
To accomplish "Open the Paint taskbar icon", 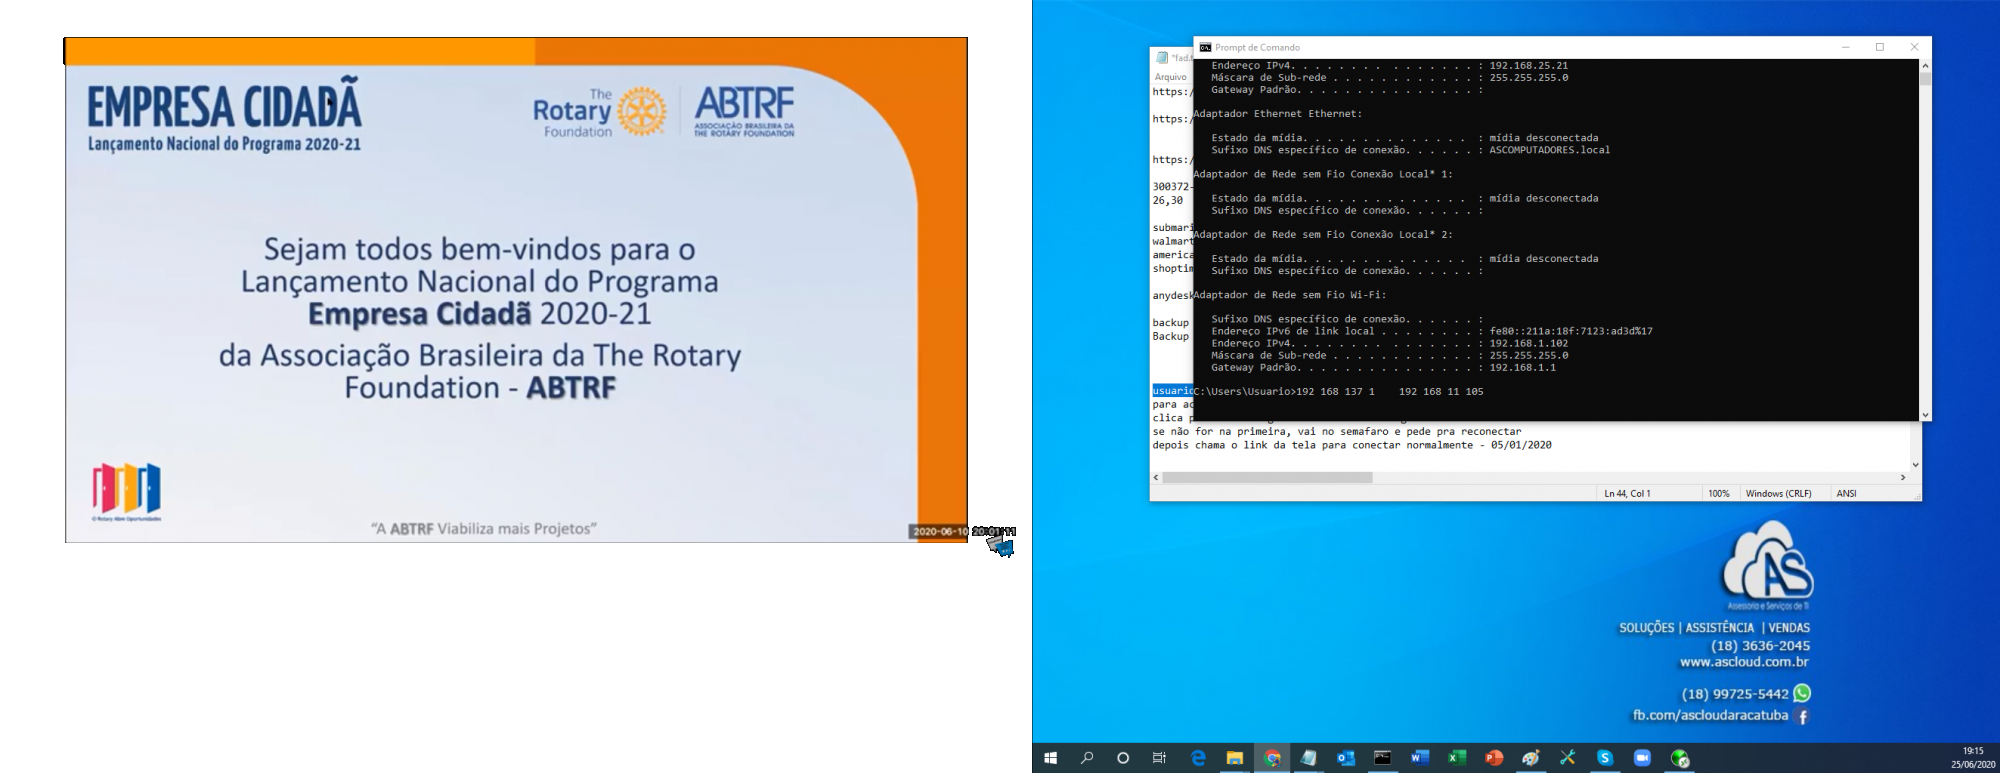I will click(x=1531, y=758).
